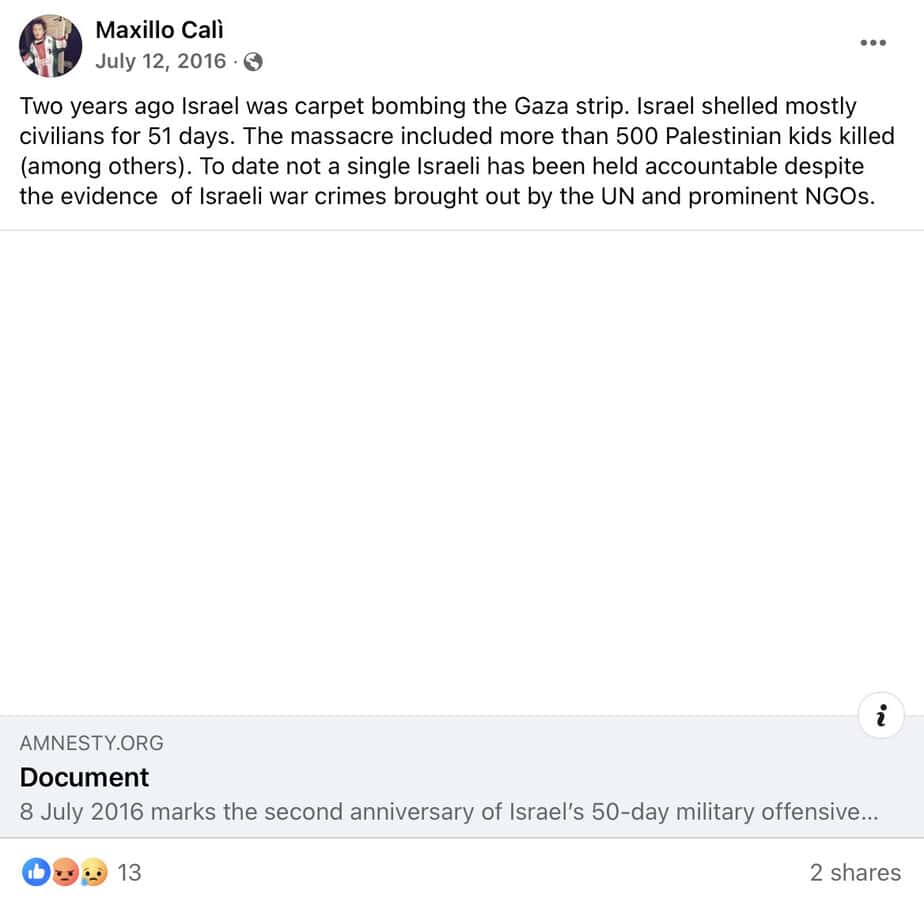Click the info 'i' icon on link preview
This screenshot has width=924, height=902.
881,716
